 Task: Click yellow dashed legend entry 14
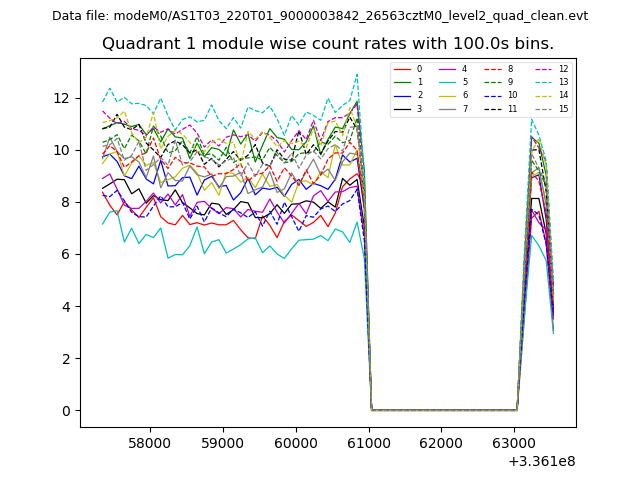pos(550,95)
